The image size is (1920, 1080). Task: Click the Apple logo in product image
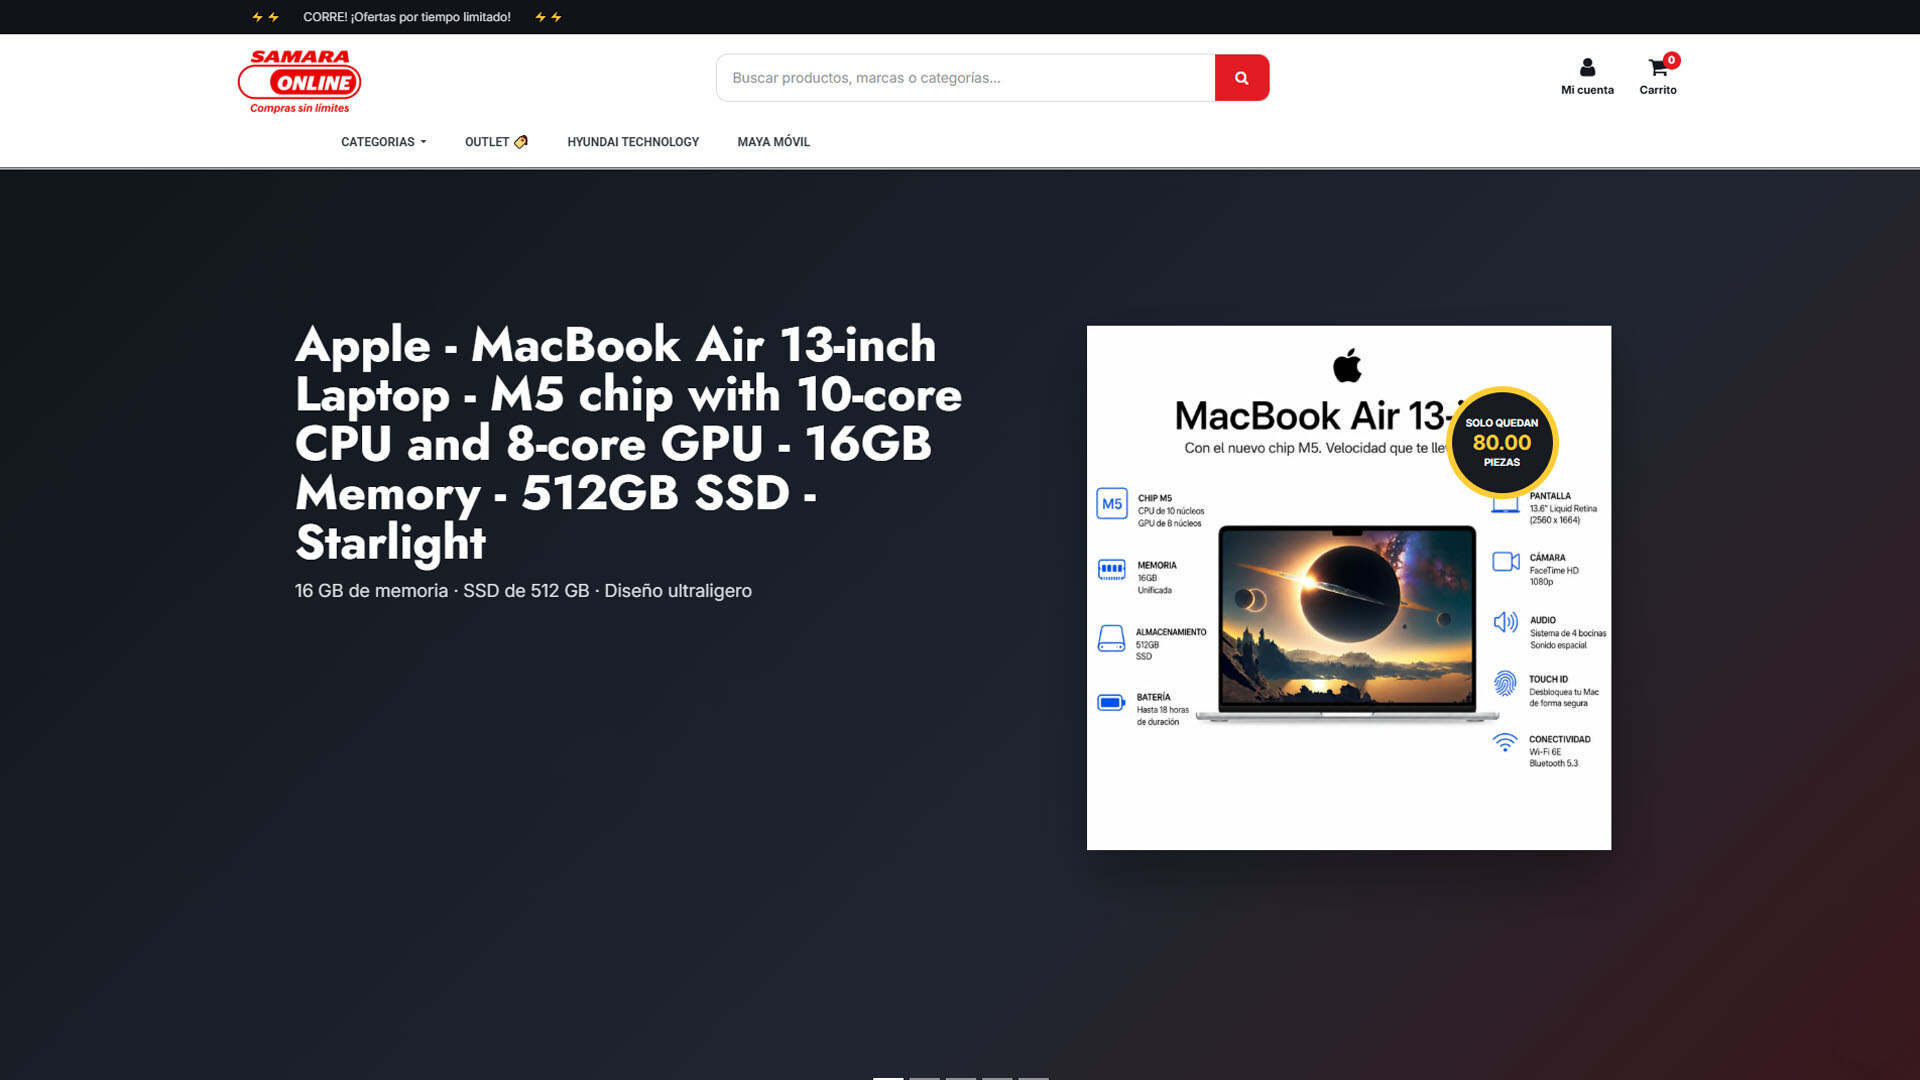pyautogui.click(x=1347, y=365)
